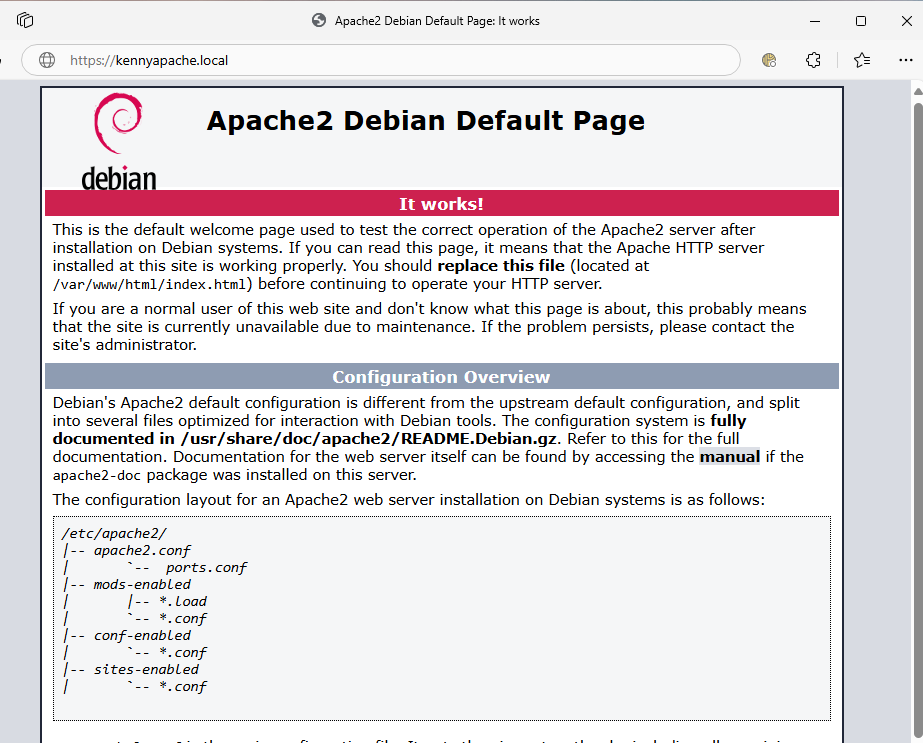Click the cookie icon in the toolbar
This screenshot has width=923, height=743.
click(769, 60)
